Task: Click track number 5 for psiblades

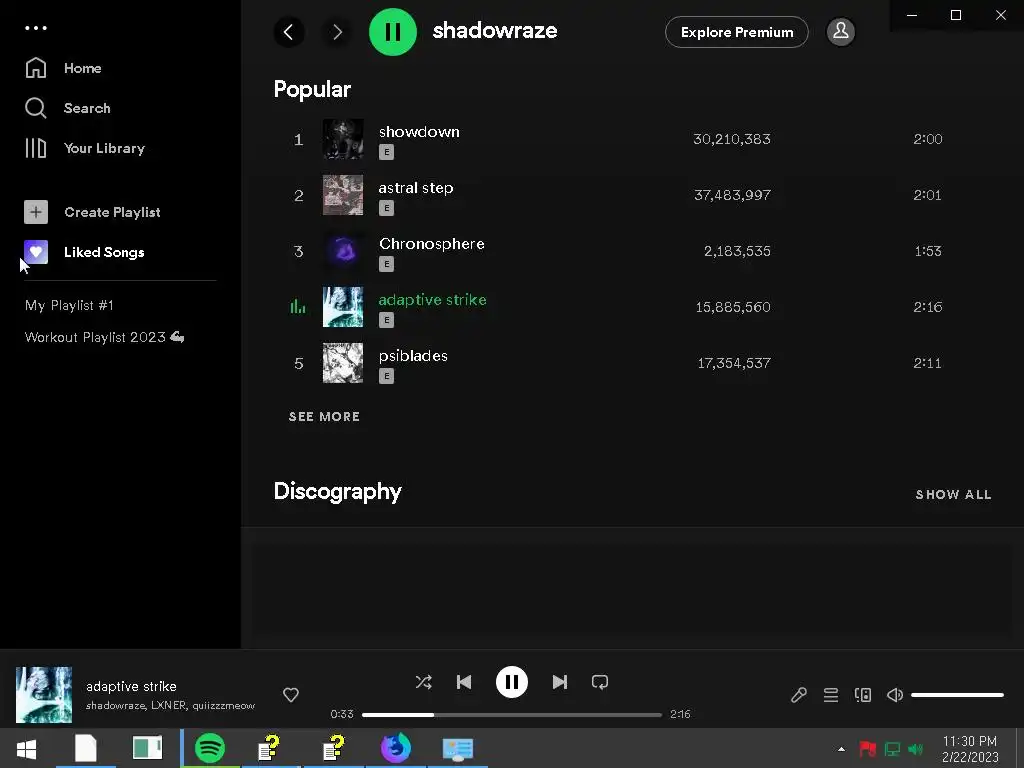Action: point(298,363)
